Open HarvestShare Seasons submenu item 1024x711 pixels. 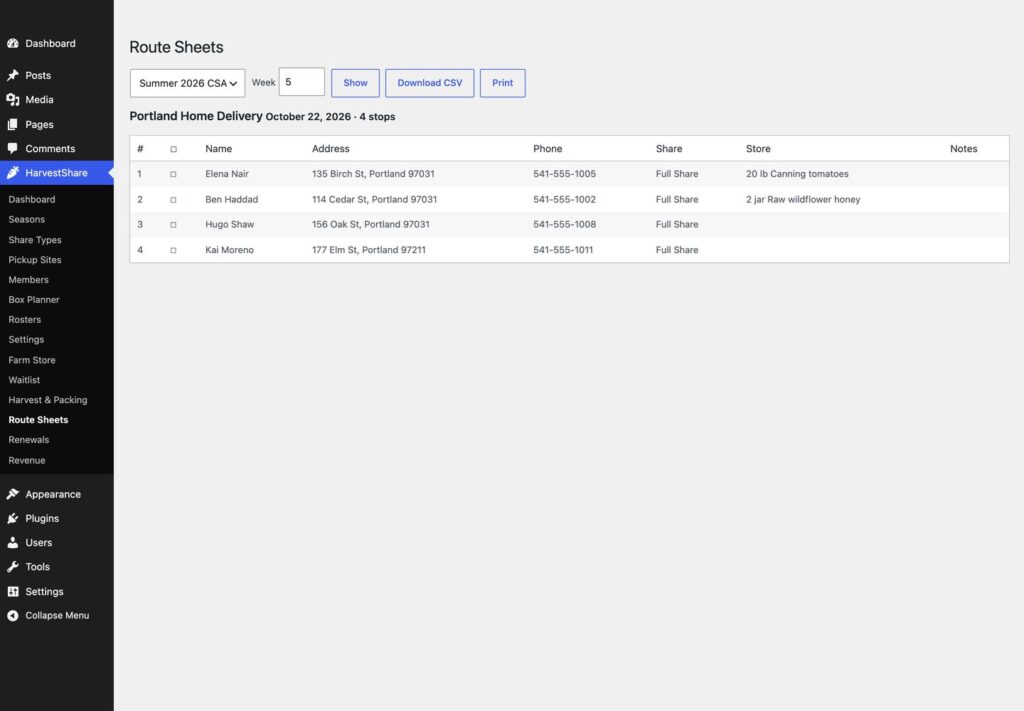point(27,219)
